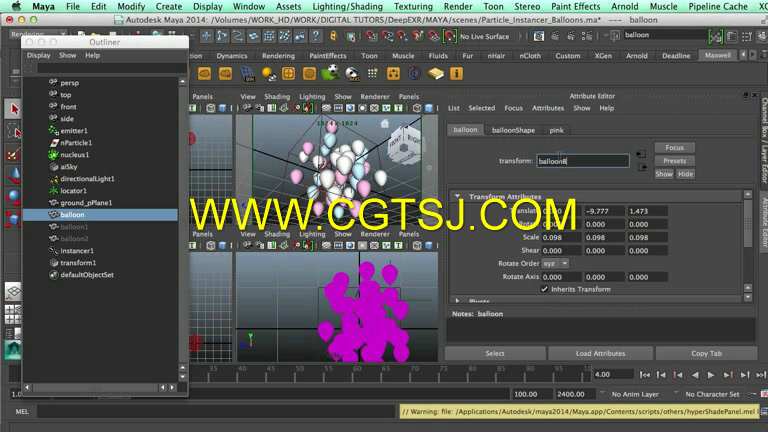The image size is (768, 432).
Task: Click the book shelf icon
Action: (x=435, y=74)
